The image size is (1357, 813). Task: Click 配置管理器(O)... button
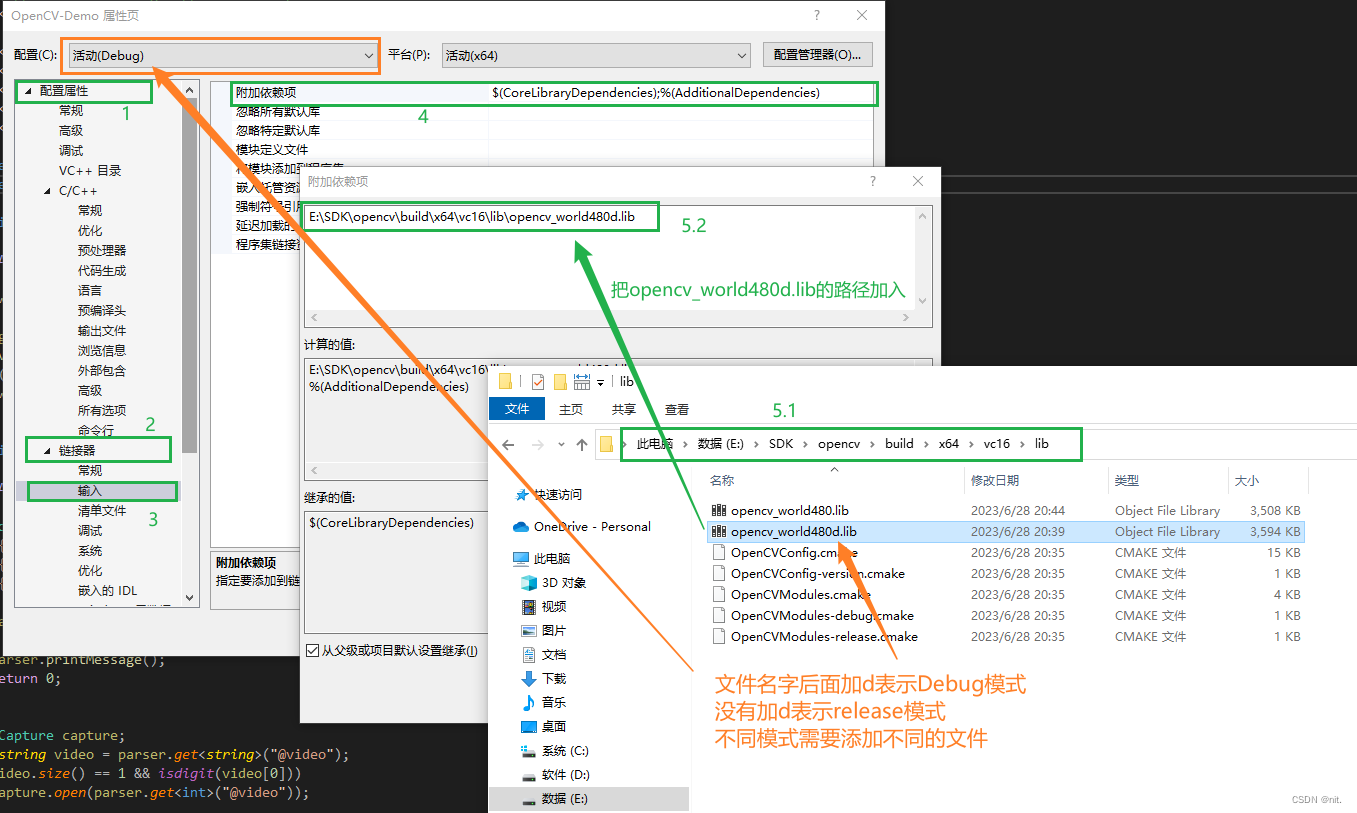[x=818, y=56]
